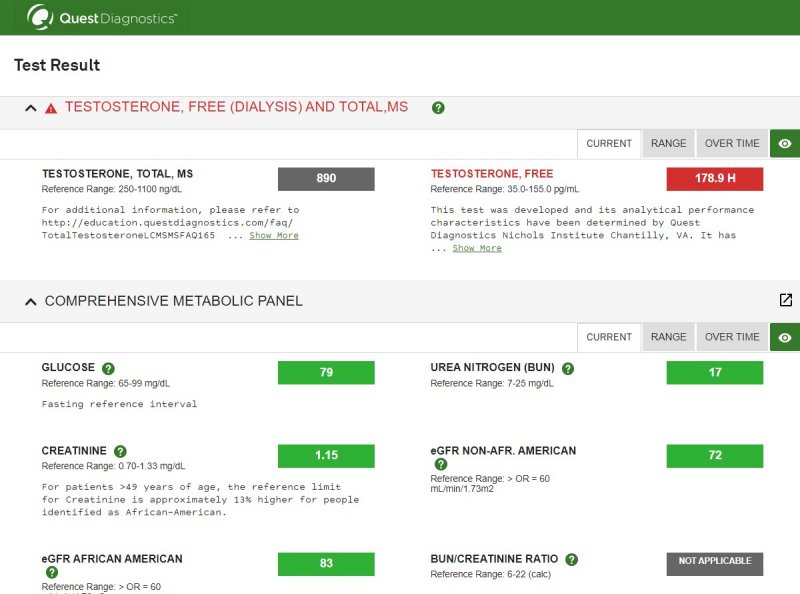
Task: Select CURRENT tab in Metabolic Panel
Action: [x=609, y=337]
